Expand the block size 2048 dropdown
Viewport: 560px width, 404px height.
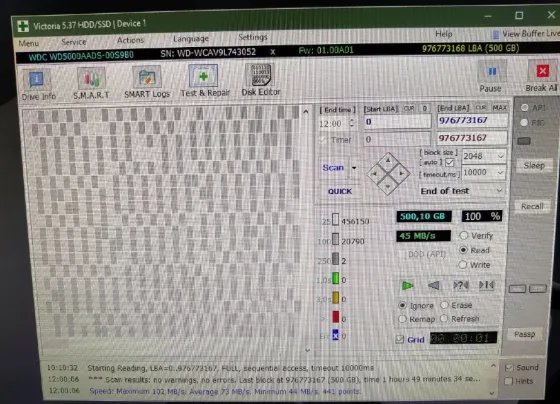[500, 156]
